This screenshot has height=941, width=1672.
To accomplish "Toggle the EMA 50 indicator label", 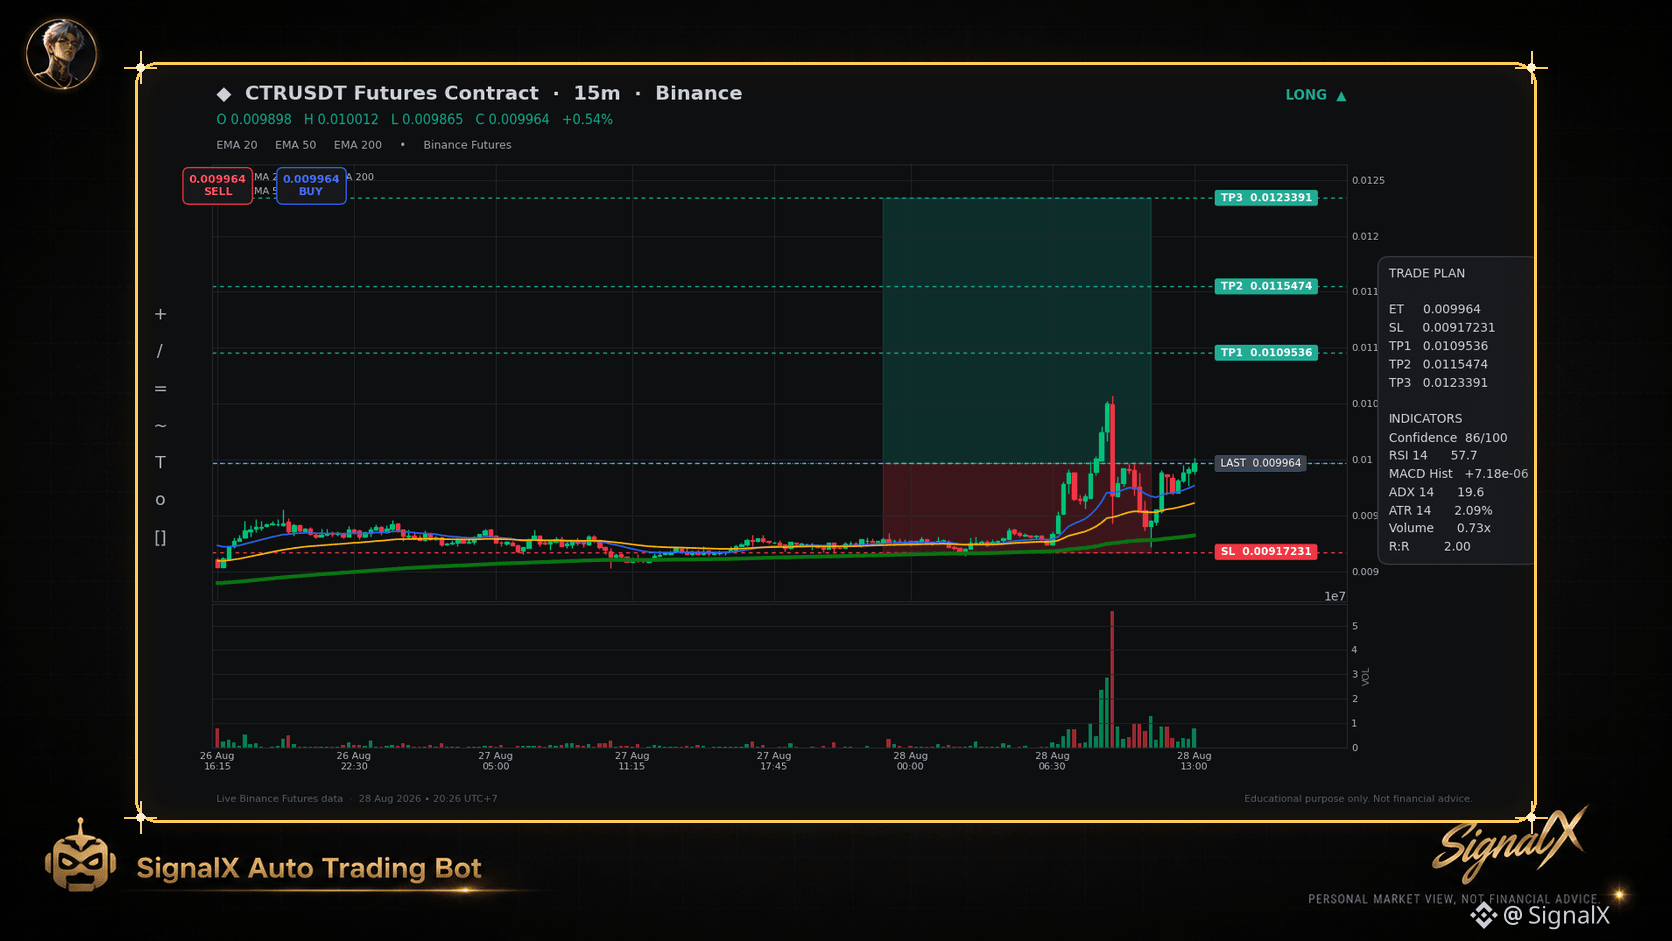I will (295, 145).
